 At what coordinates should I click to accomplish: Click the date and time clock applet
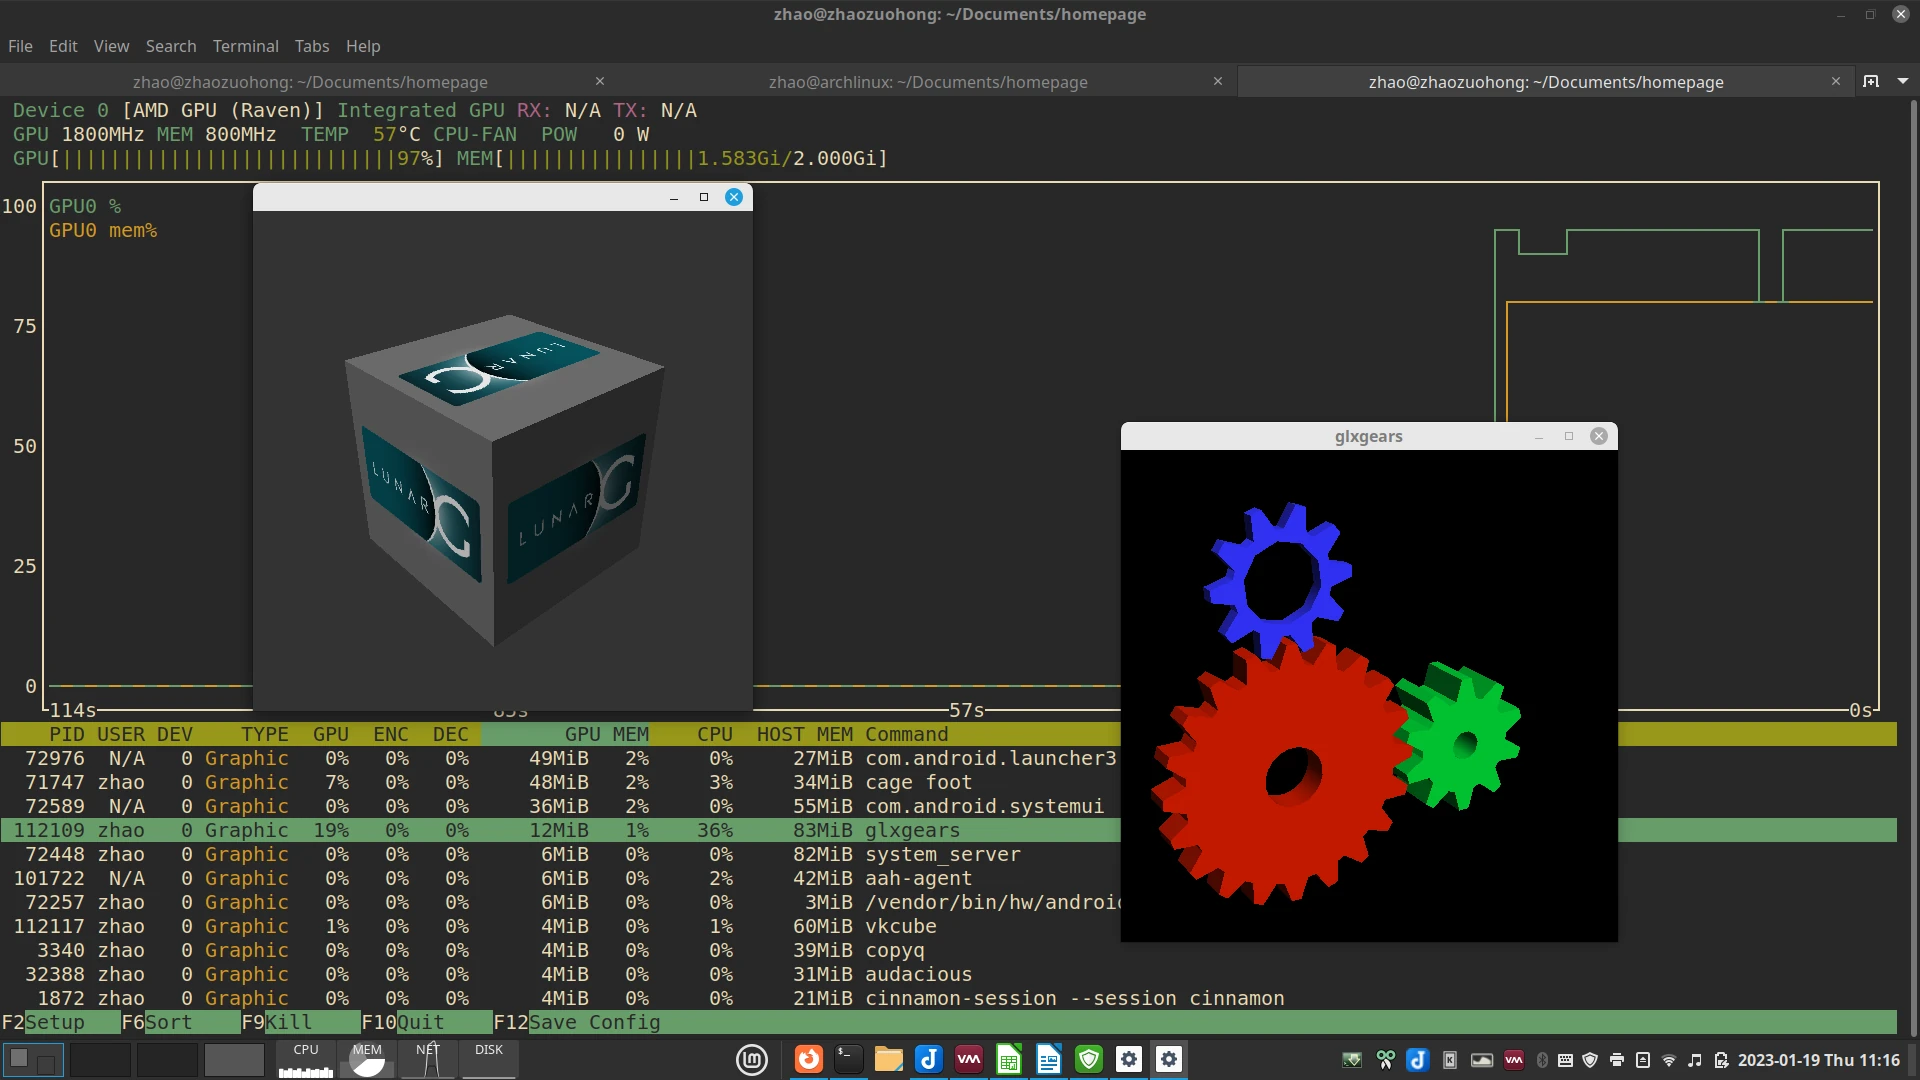1818,1060
